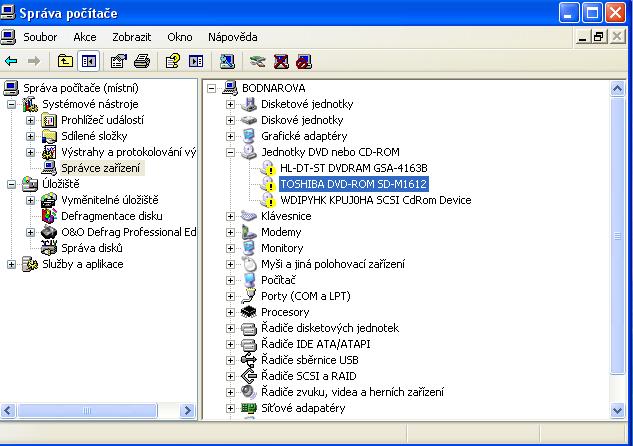This screenshot has width=633, height=446.
Task: Click warning icon of HL-DT-ST DVDRAM
Action: point(268,168)
